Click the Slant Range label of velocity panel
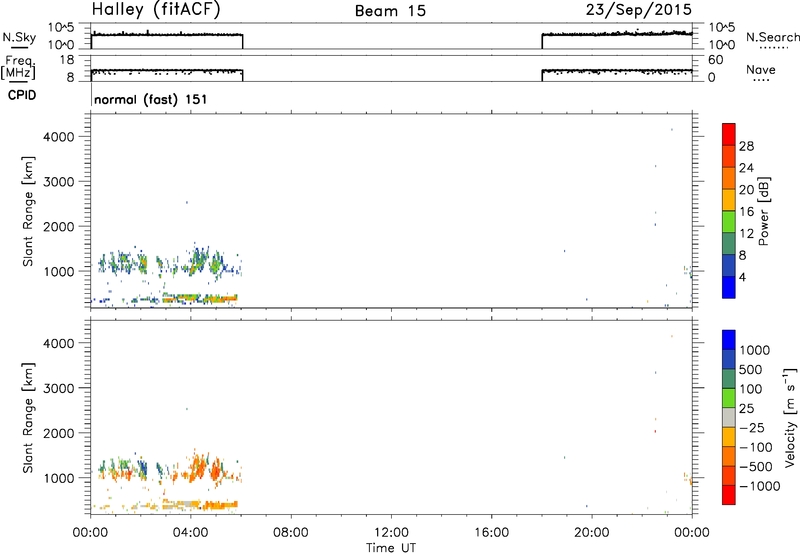The width and height of the screenshot is (800, 554). click(28, 418)
